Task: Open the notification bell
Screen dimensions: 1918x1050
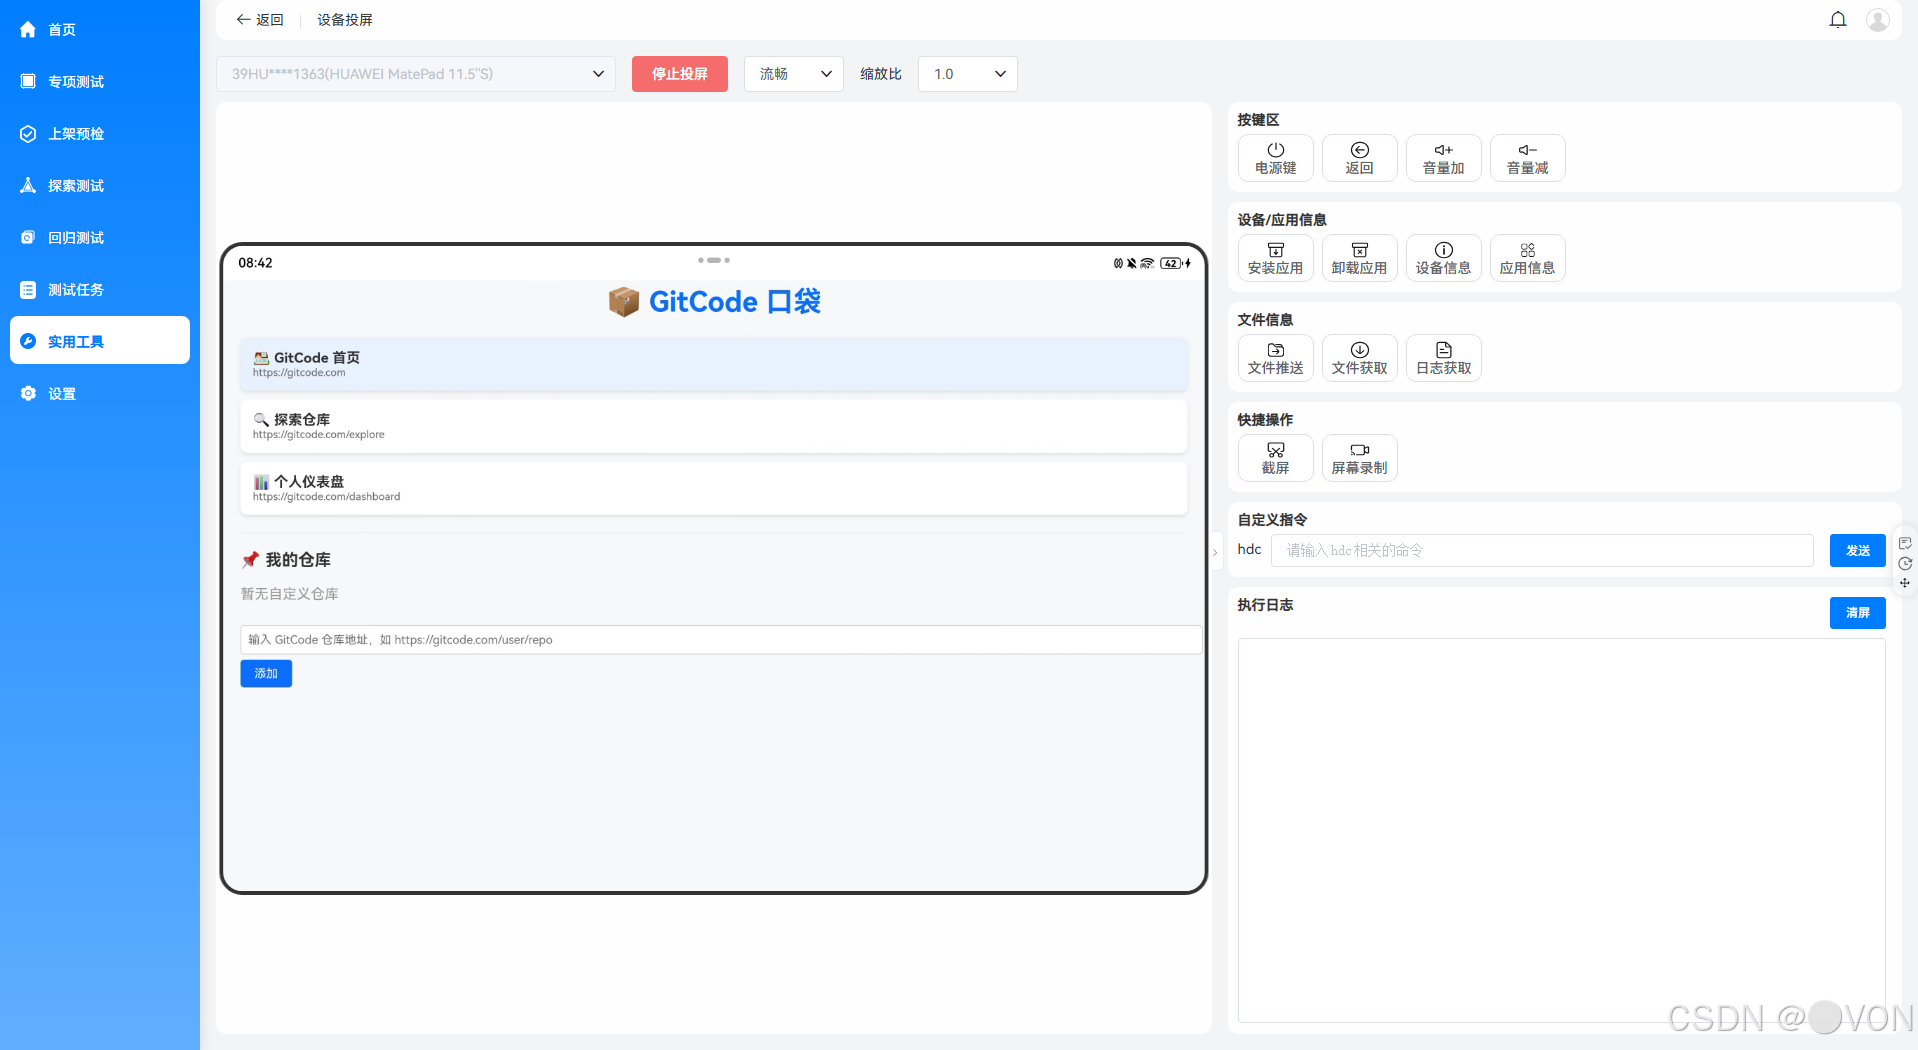Action: 1838,20
